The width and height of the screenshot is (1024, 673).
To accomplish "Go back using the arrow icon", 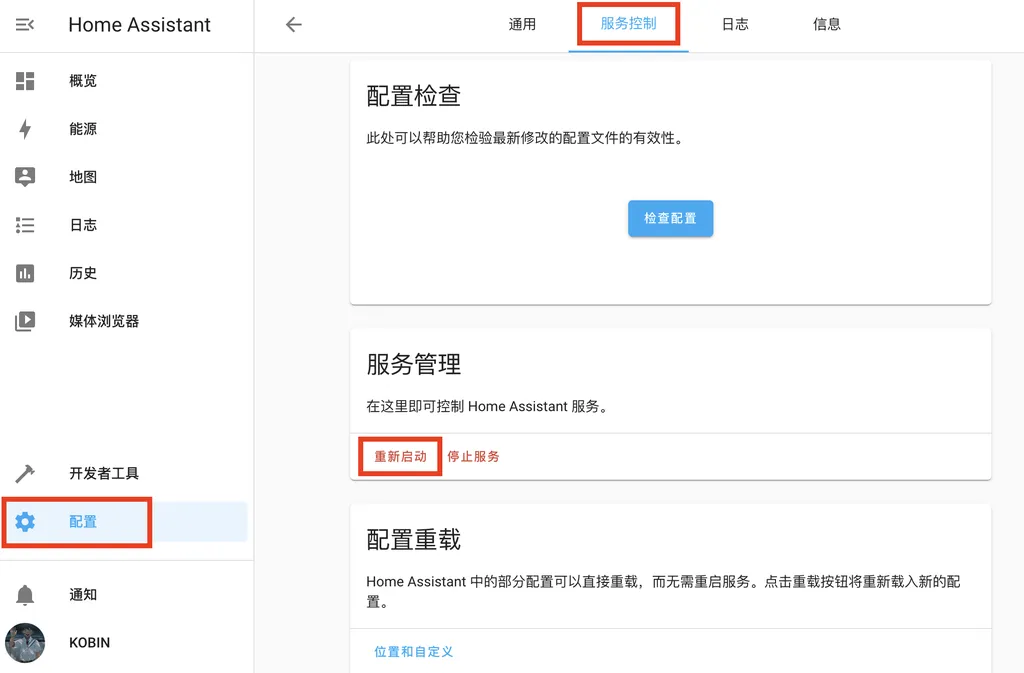I will (x=292, y=24).
